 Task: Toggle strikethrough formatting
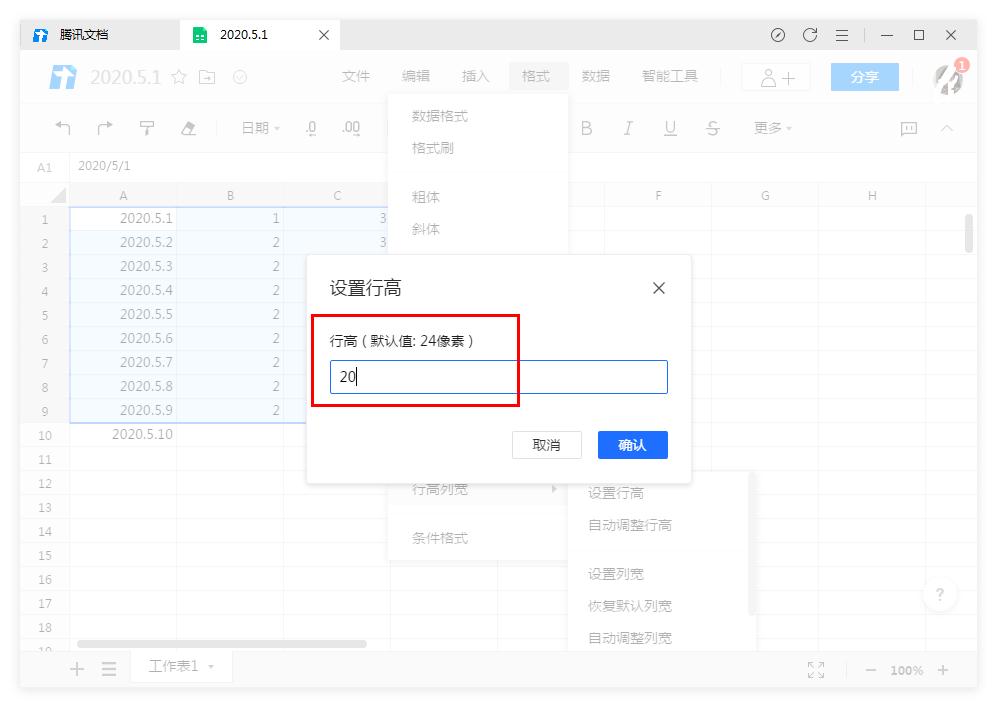[712, 128]
